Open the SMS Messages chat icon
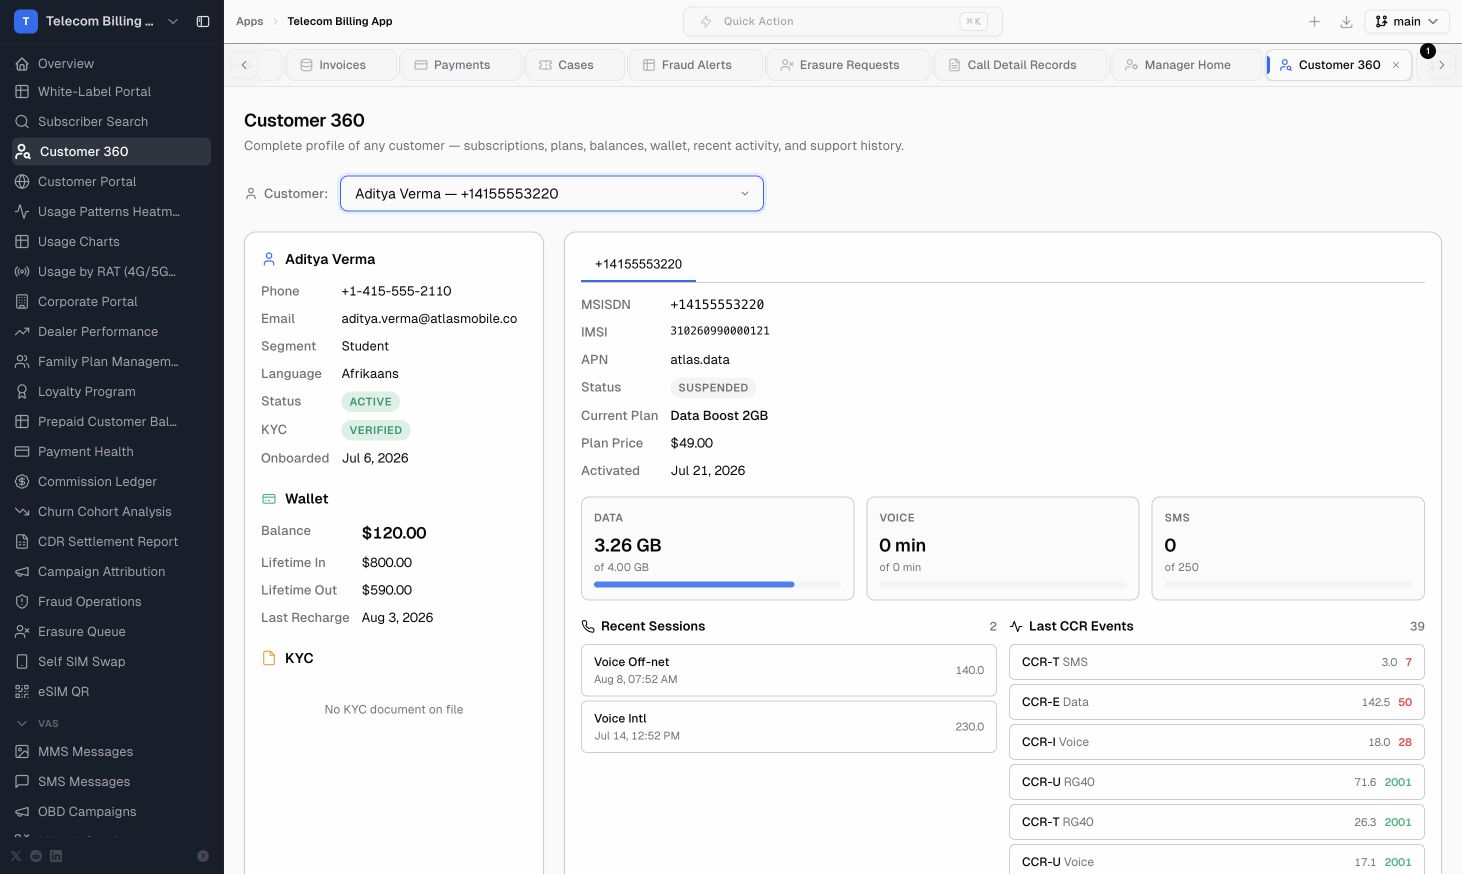Image resolution: width=1462 pixels, height=874 pixels. (22, 782)
